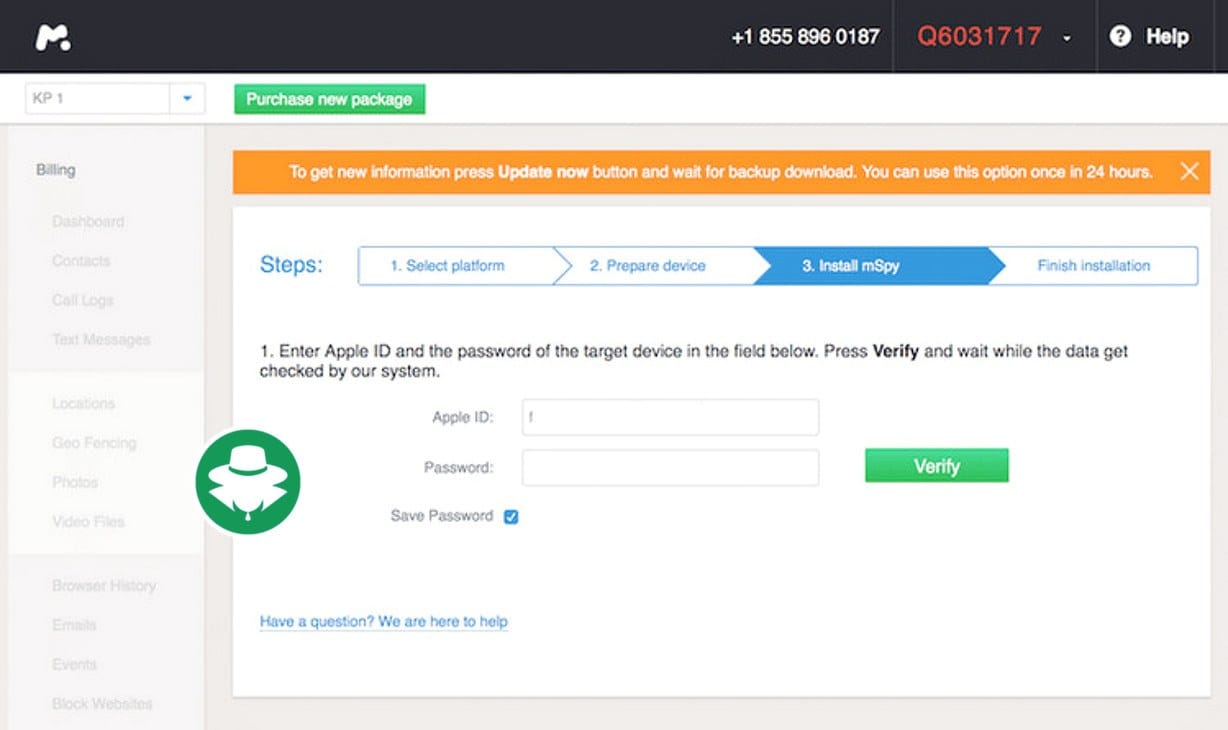Open 'Have a question? We are here to help' link
1228x730 pixels.
point(383,622)
